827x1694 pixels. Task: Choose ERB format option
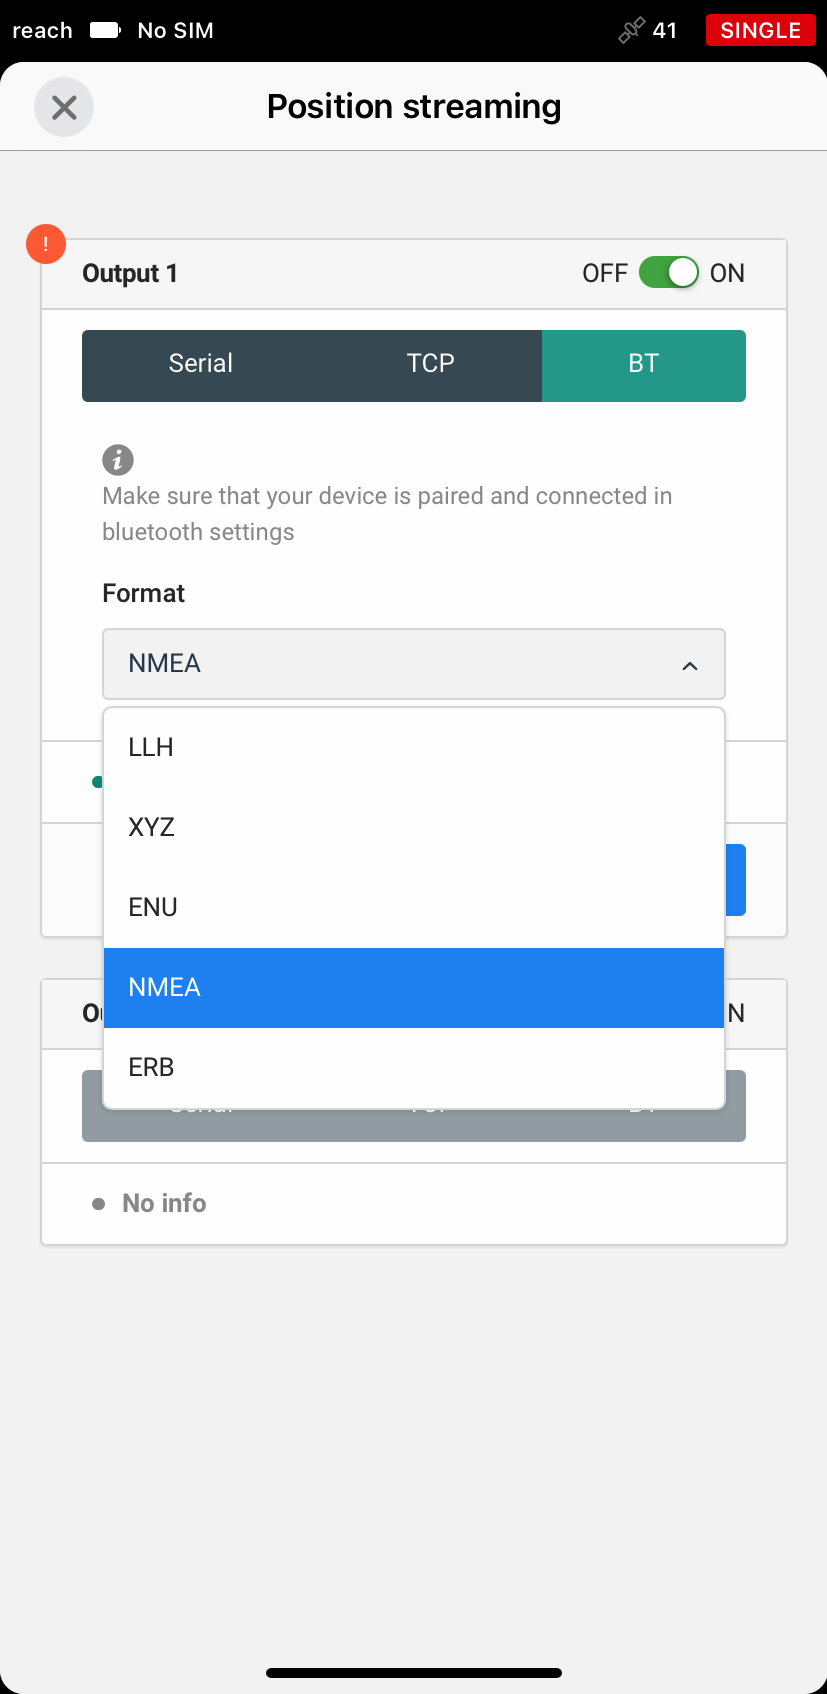coord(414,1068)
